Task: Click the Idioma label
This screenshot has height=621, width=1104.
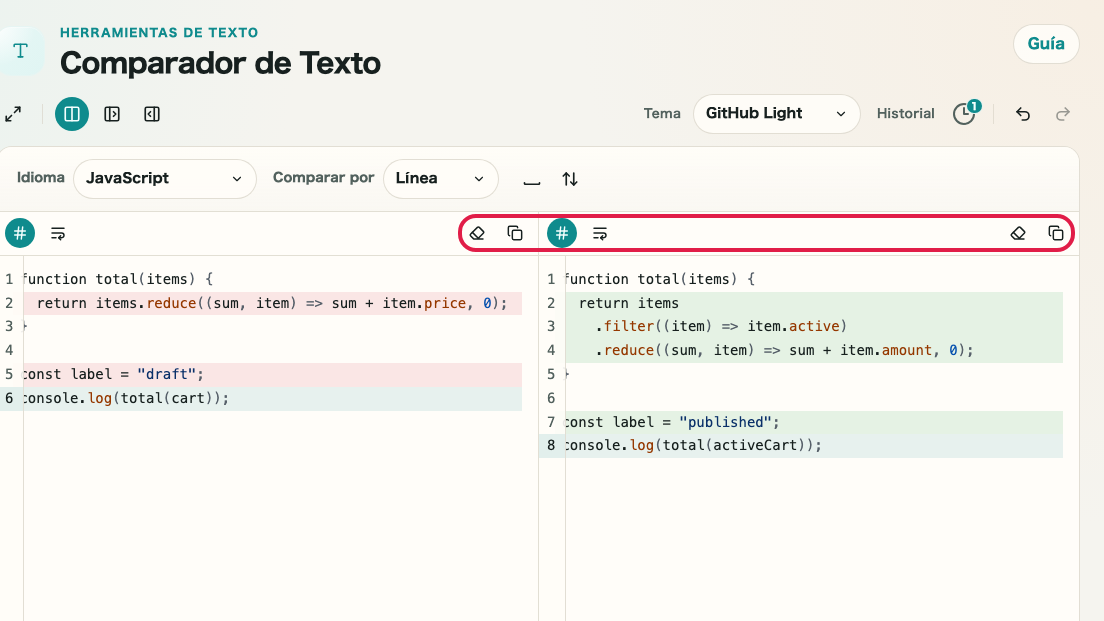Action: click(x=41, y=177)
